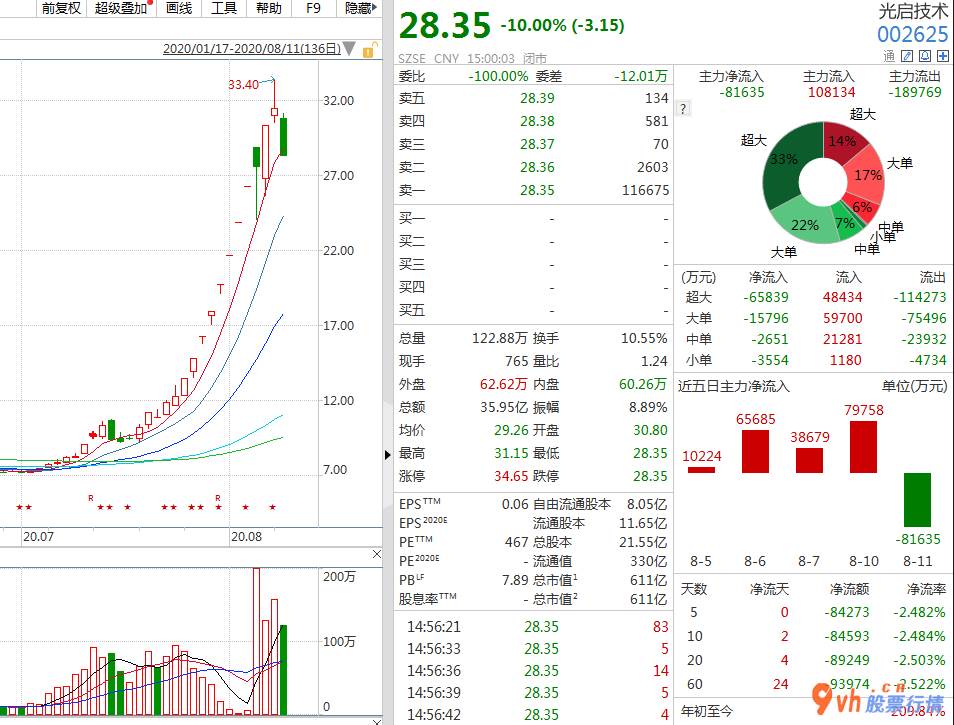Click the trade tick at 14:56:21
954x725 pixels.
point(534,626)
